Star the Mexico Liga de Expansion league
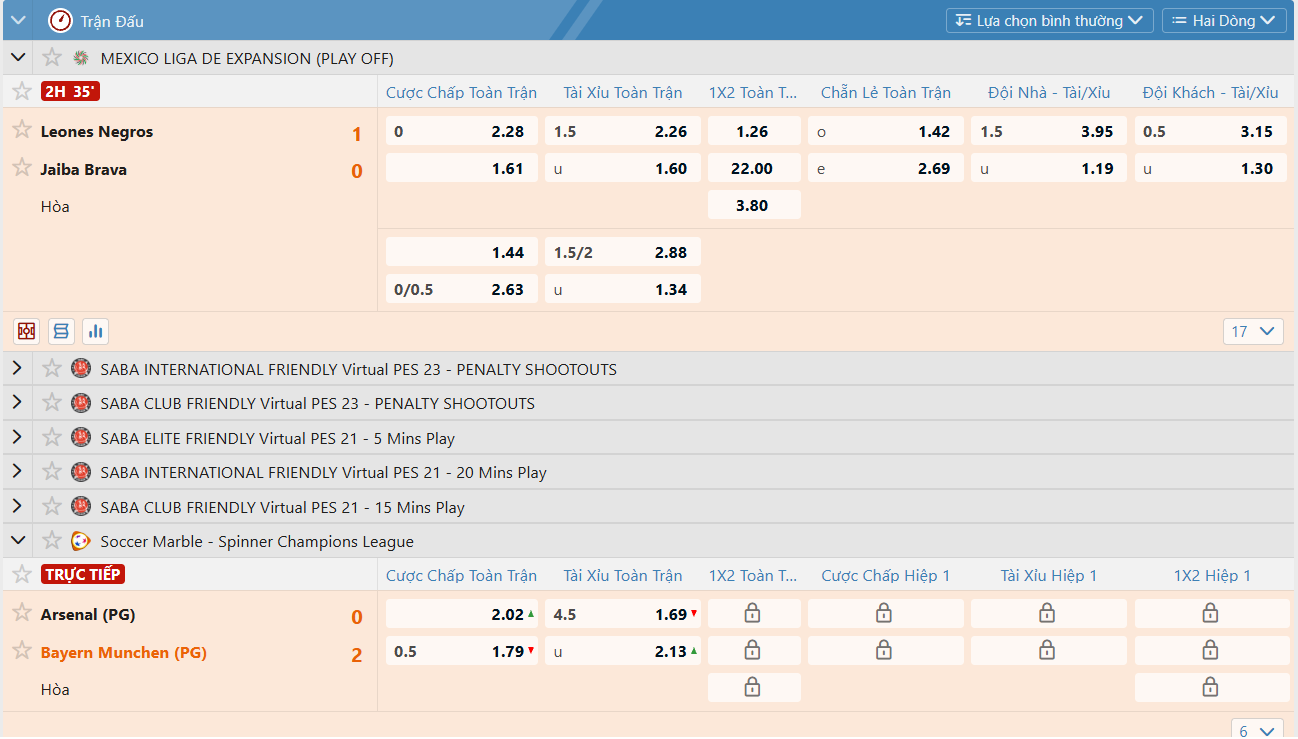Viewport: 1298px width, 739px height. [52, 58]
